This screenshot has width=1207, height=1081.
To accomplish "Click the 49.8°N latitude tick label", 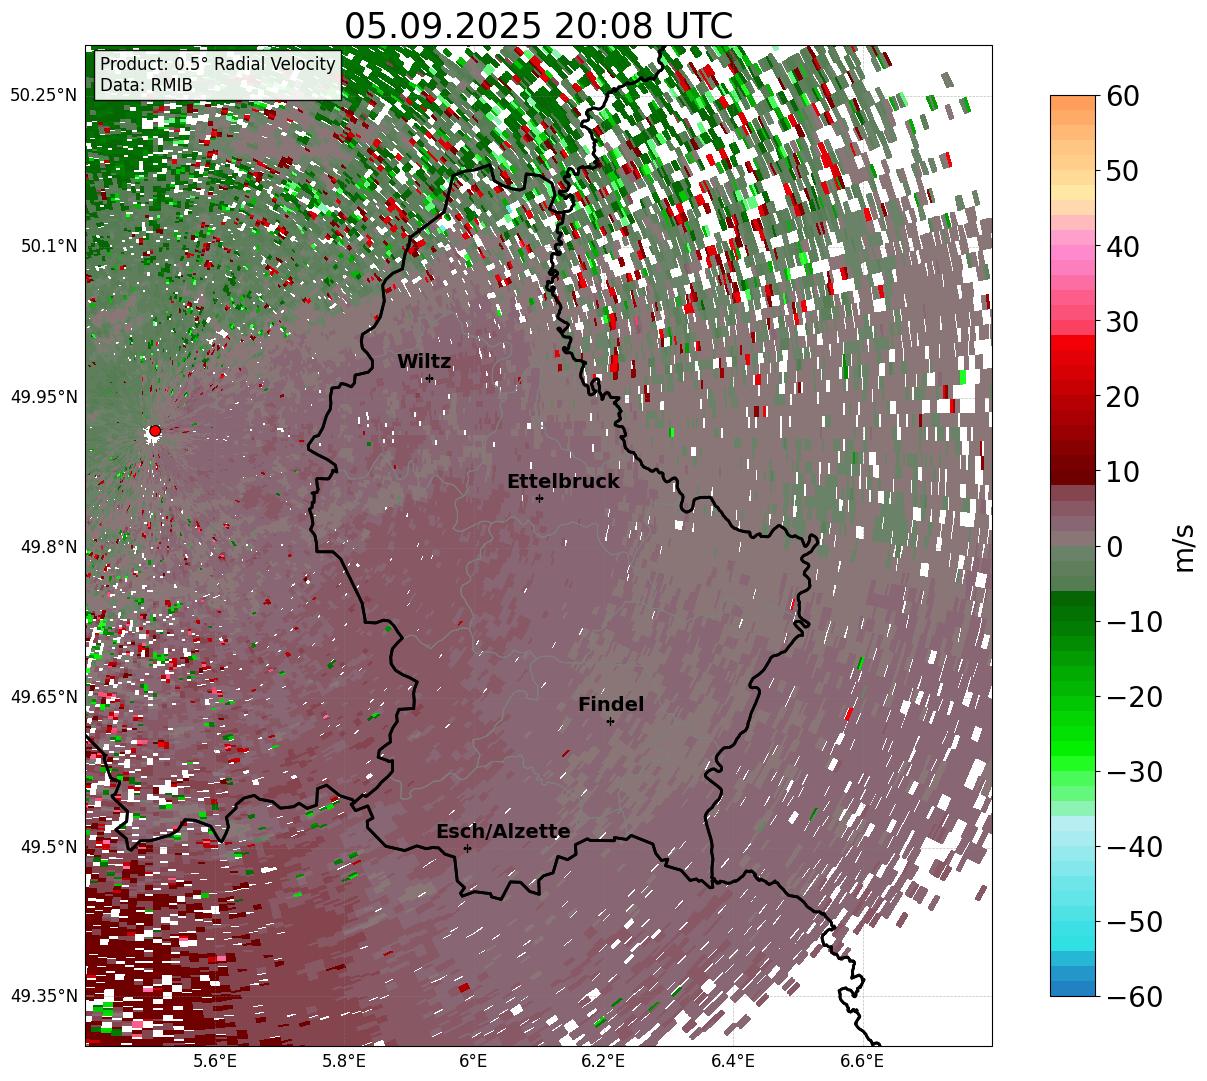I will (x=49, y=547).
